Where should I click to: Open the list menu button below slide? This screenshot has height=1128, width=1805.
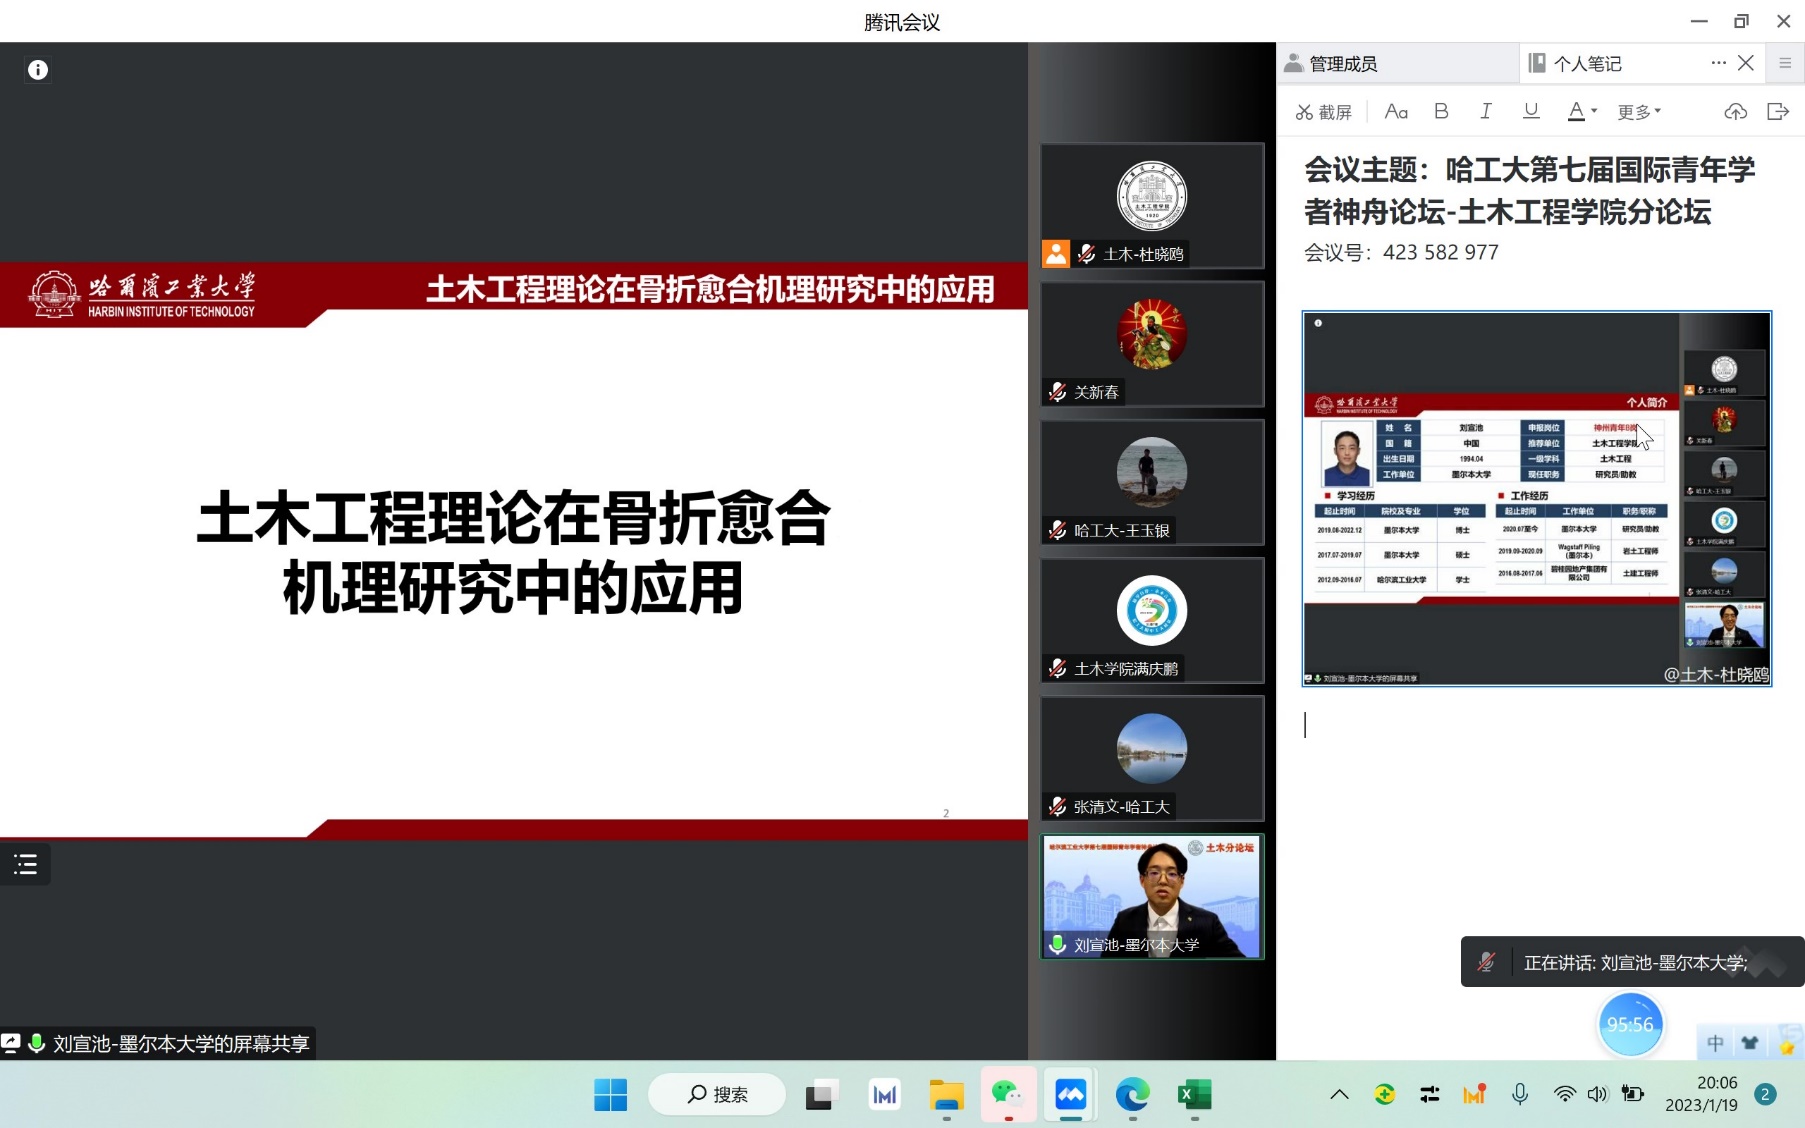tap(26, 864)
